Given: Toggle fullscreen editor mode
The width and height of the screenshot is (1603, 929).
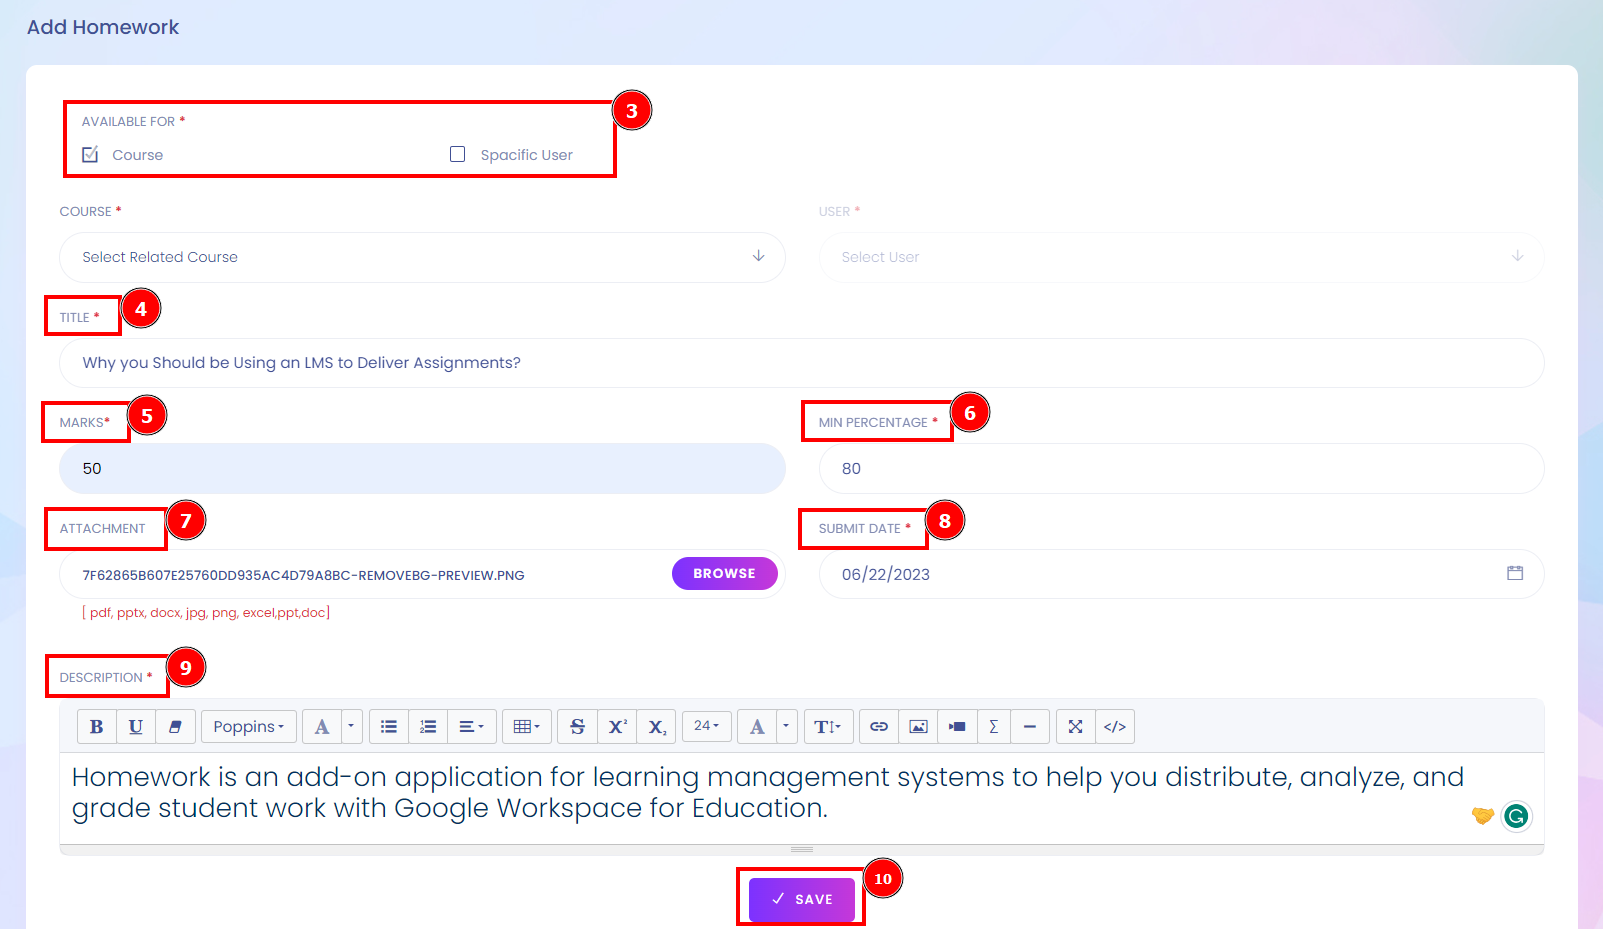Looking at the screenshot, I should click(1076, 727).
